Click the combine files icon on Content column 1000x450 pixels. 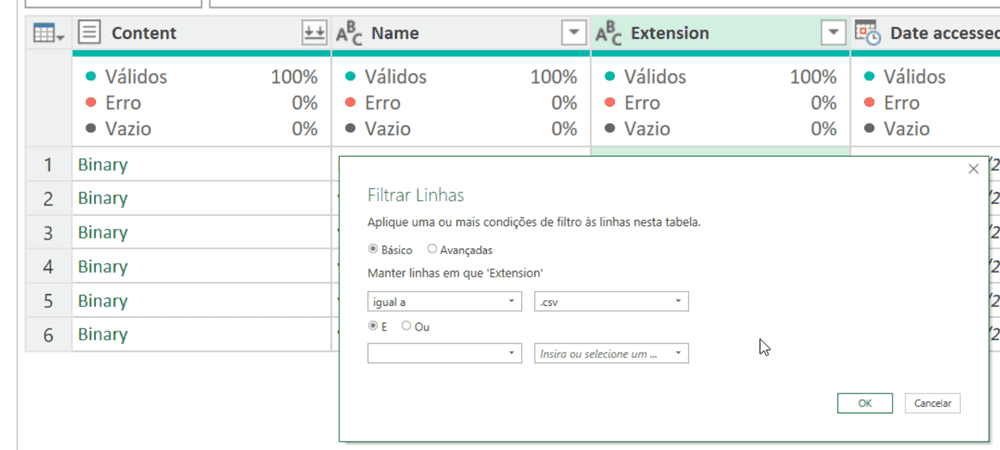[x=314, y=33]
